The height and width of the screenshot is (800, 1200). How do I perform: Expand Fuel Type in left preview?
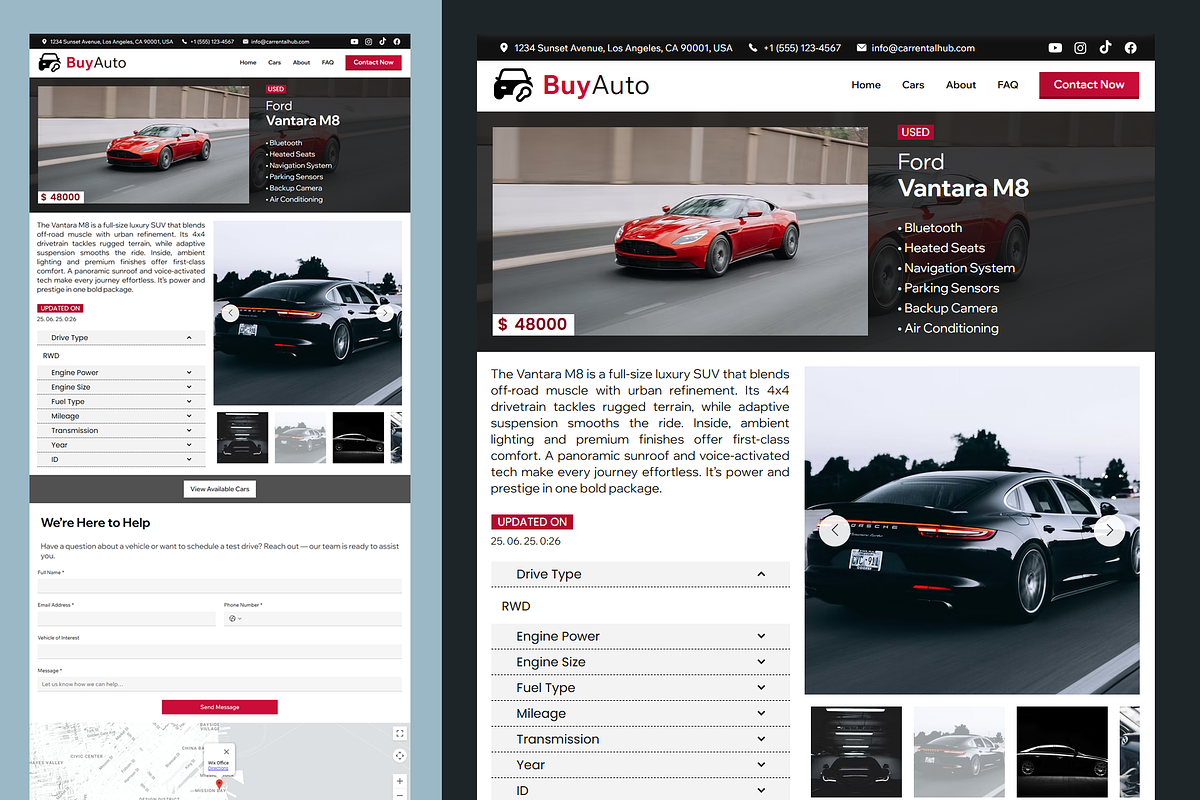pos(121,401)
